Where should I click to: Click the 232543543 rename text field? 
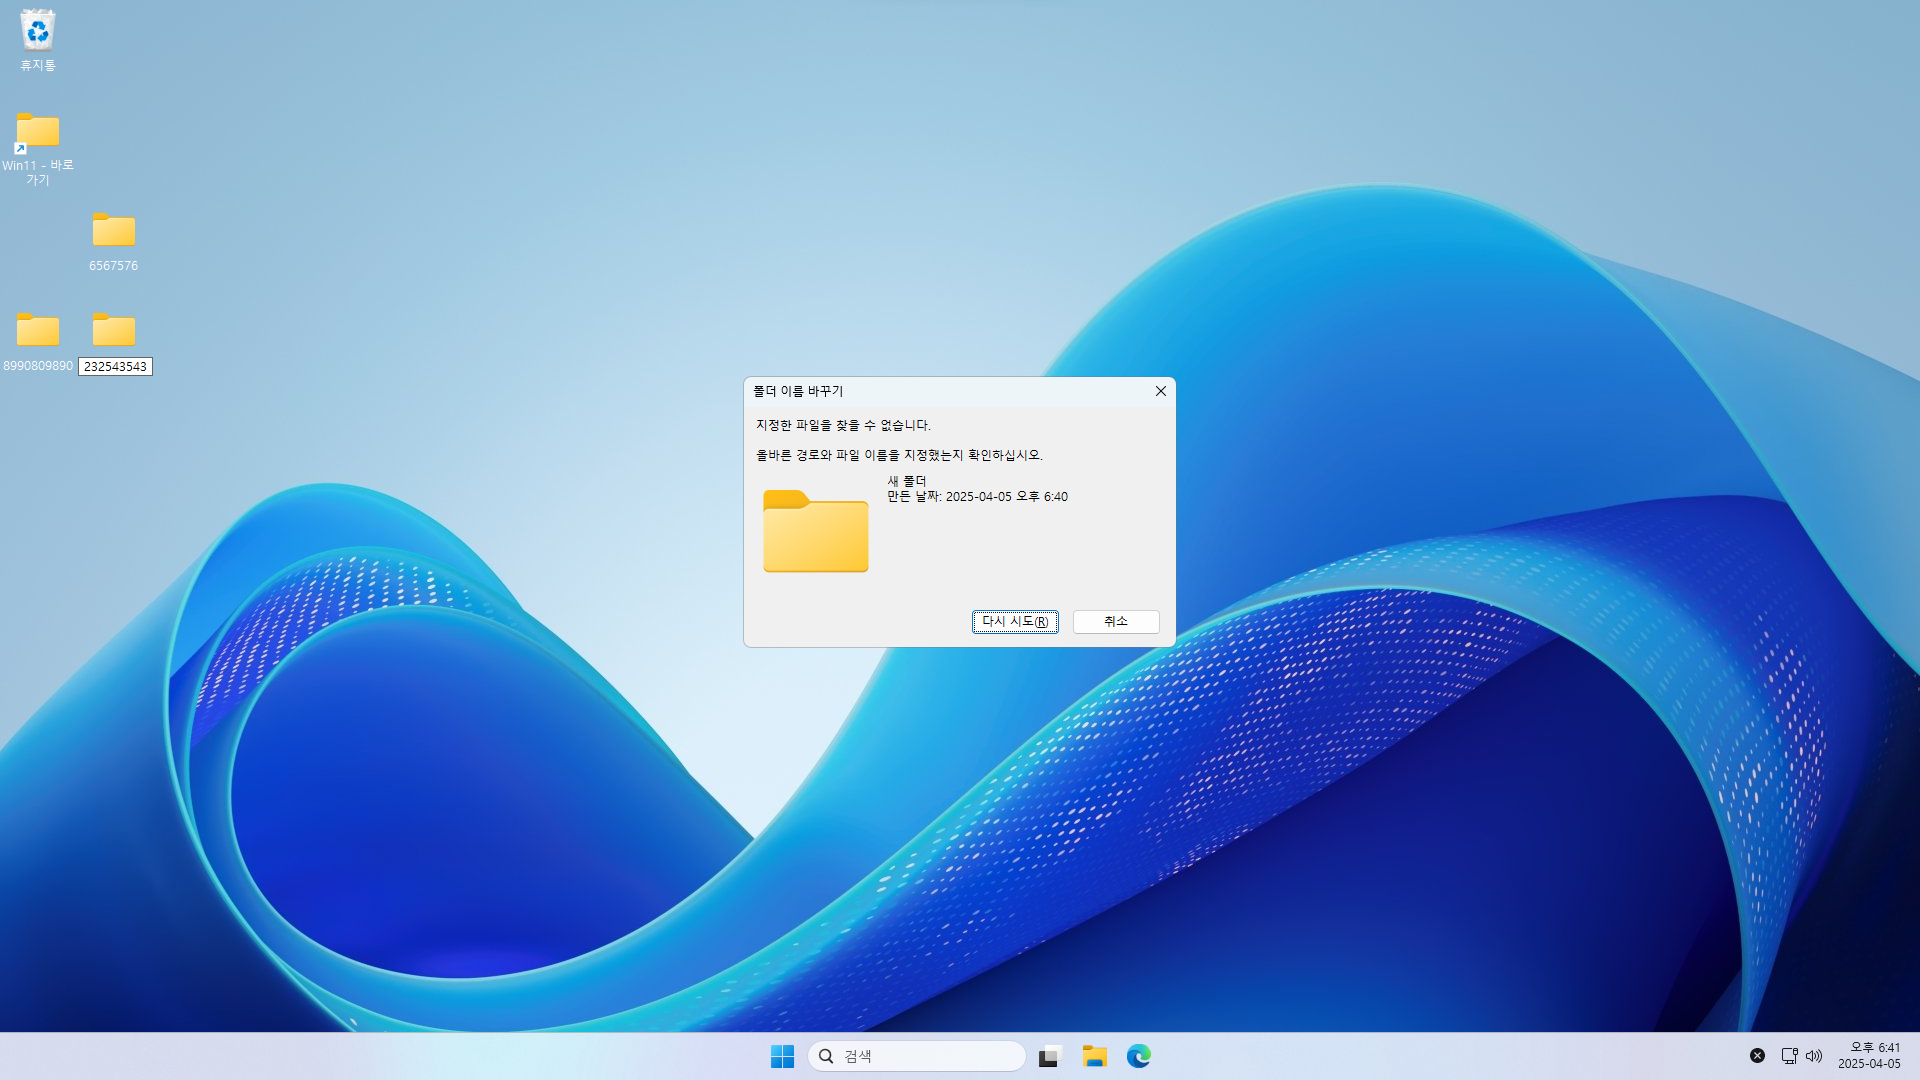[115, 367]
